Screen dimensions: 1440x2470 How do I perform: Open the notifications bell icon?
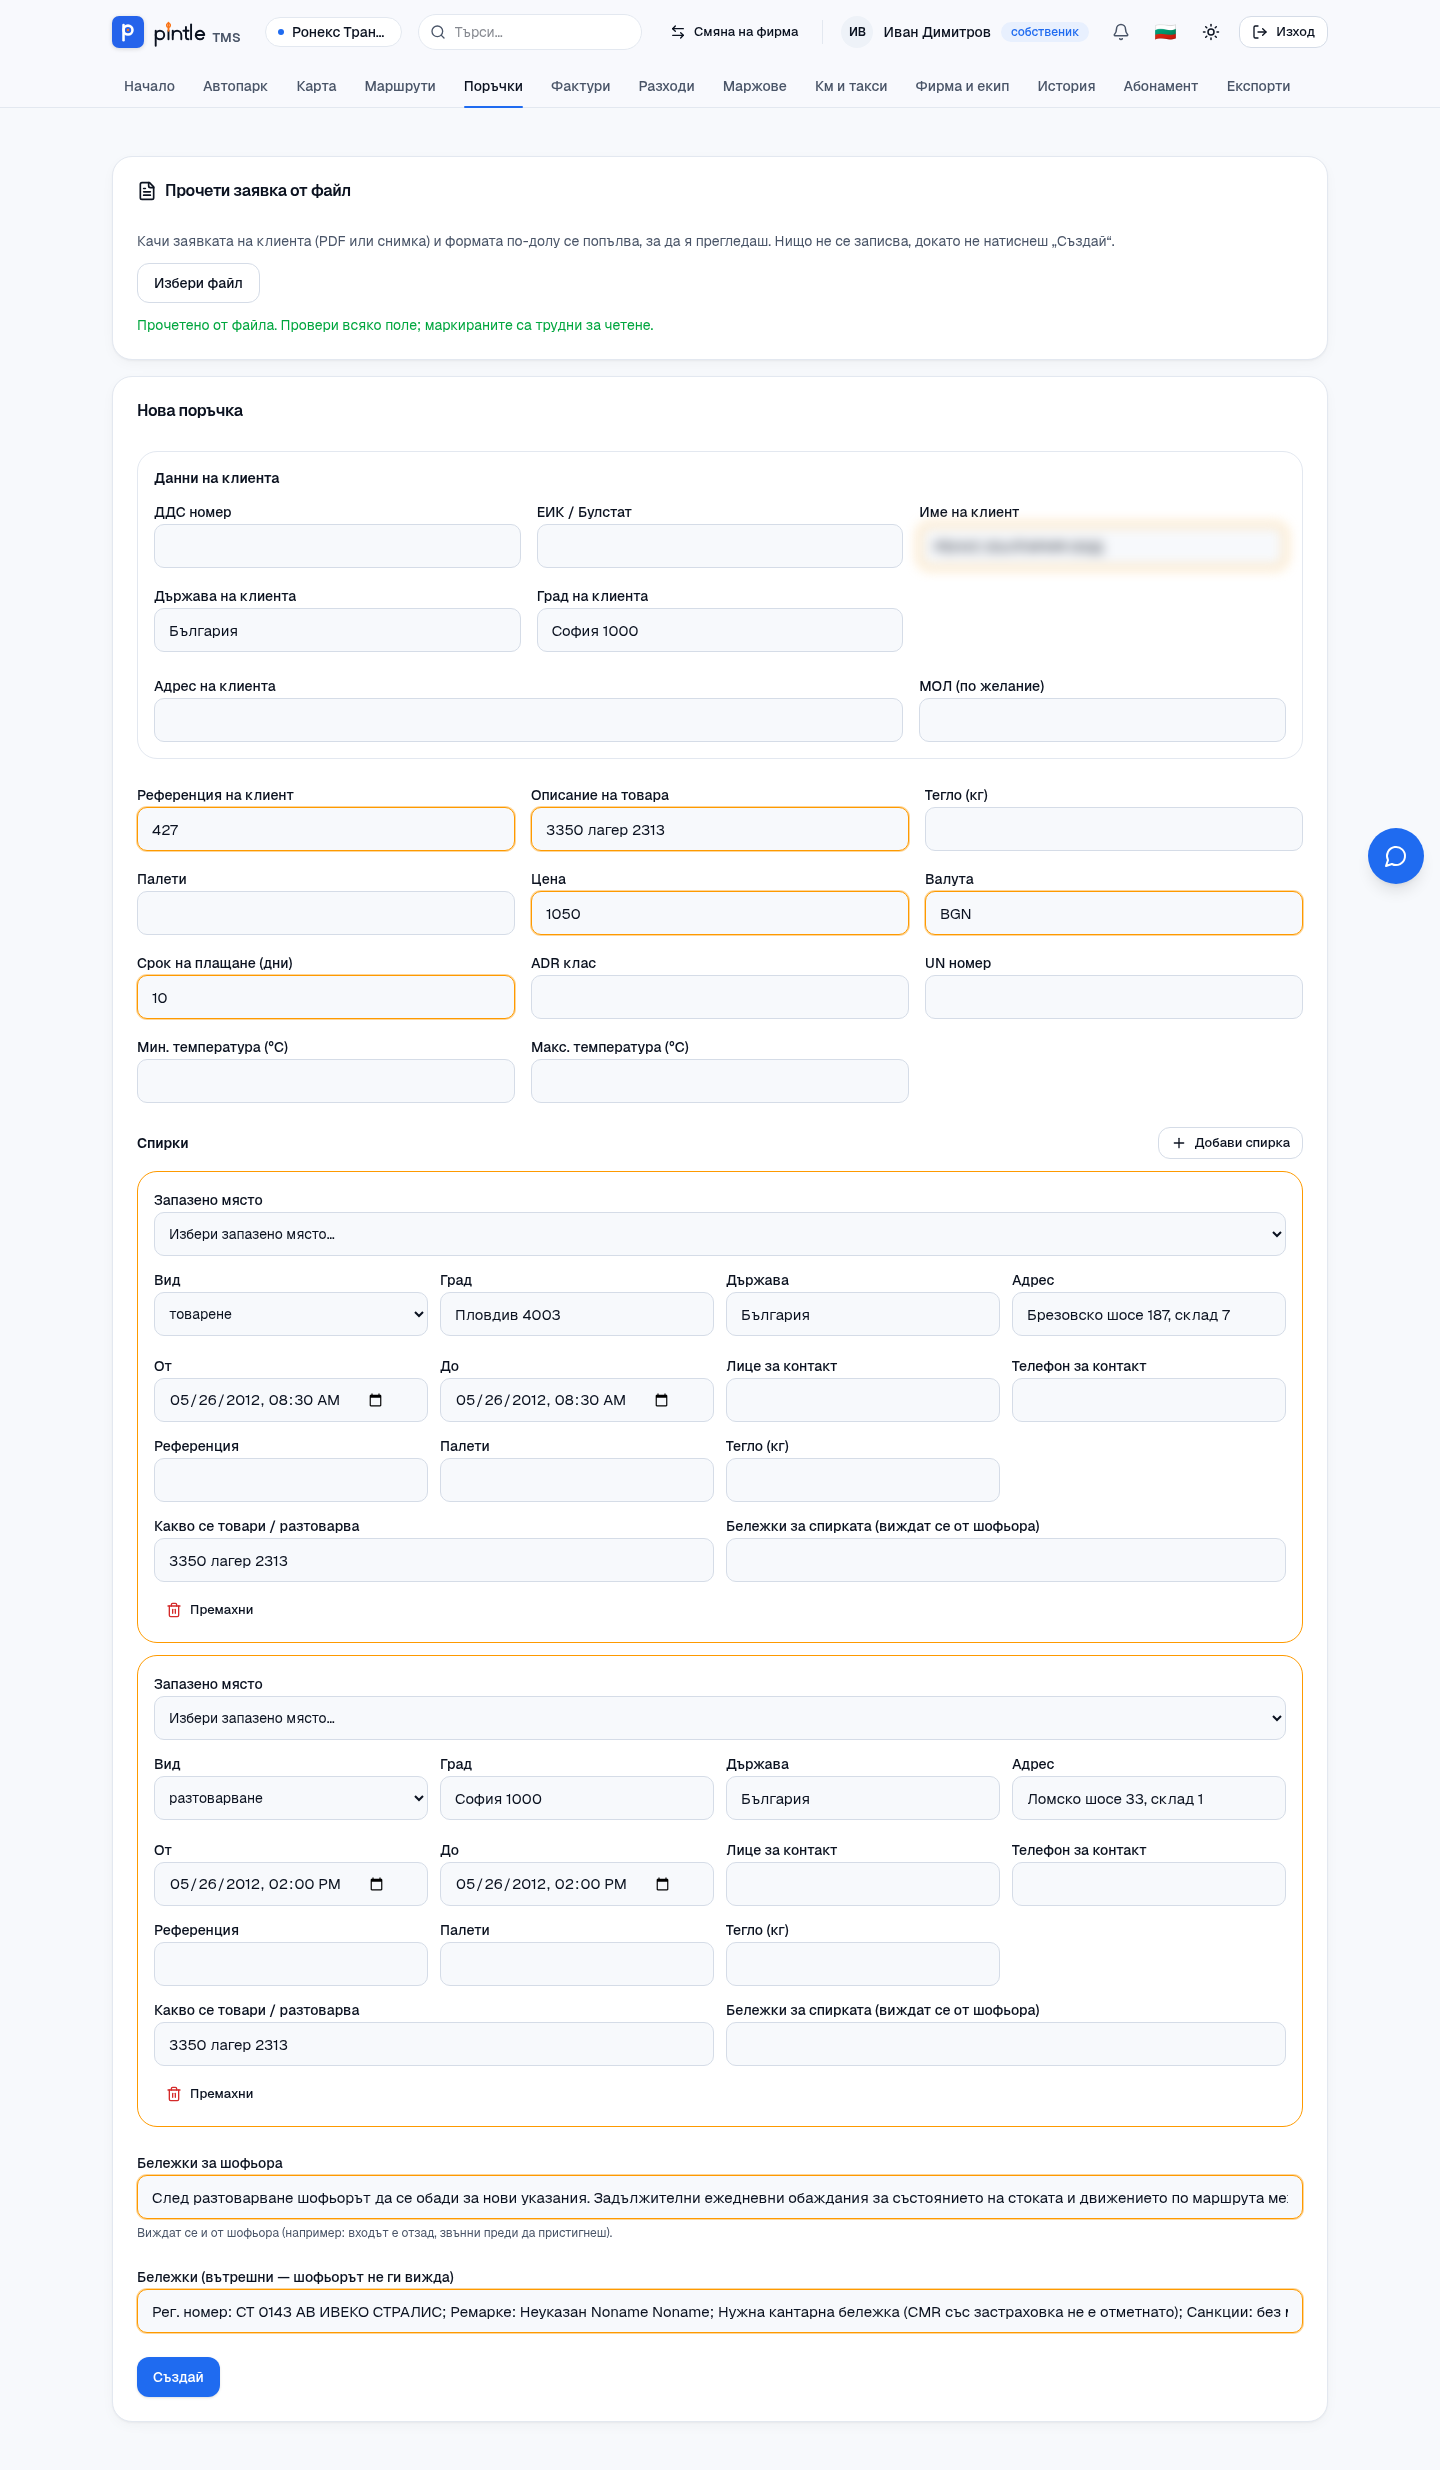click(x=1121, y=32)
